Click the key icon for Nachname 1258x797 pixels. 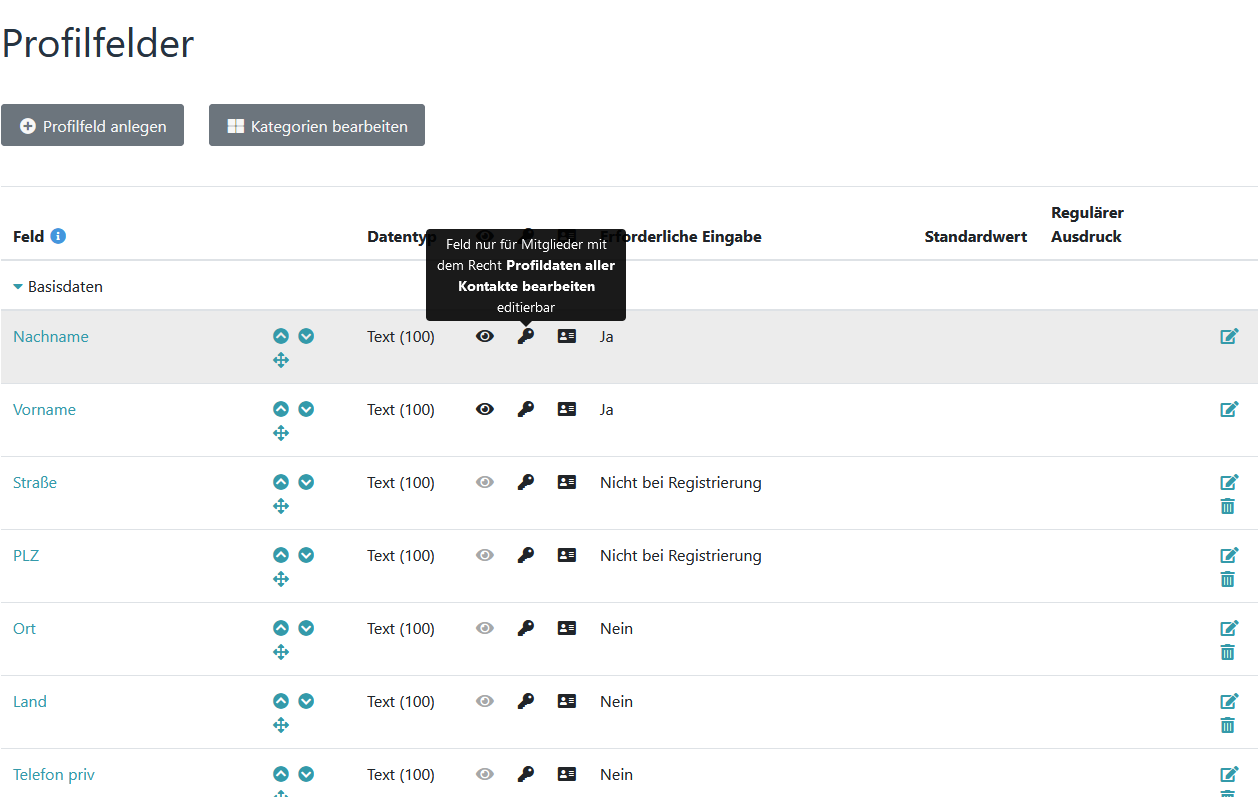tap(526, 336)
